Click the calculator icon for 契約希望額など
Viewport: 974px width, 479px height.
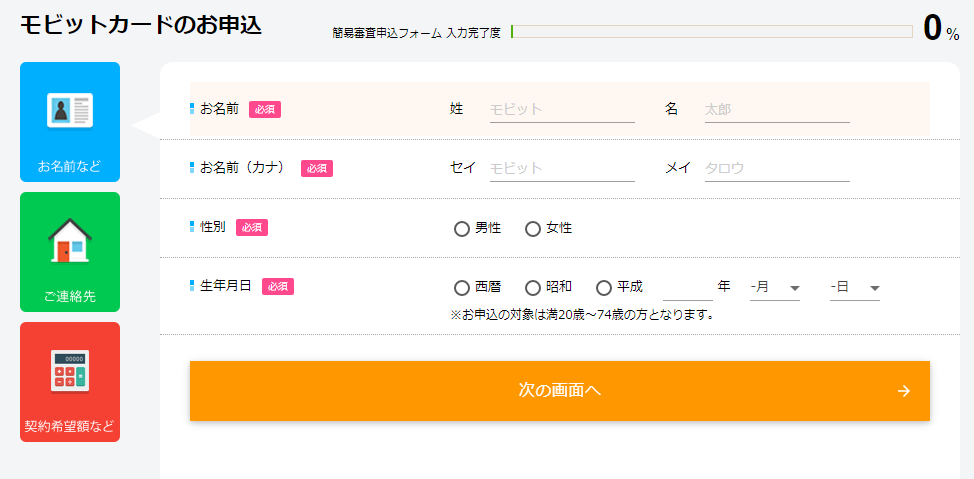[x=70, y=370]
